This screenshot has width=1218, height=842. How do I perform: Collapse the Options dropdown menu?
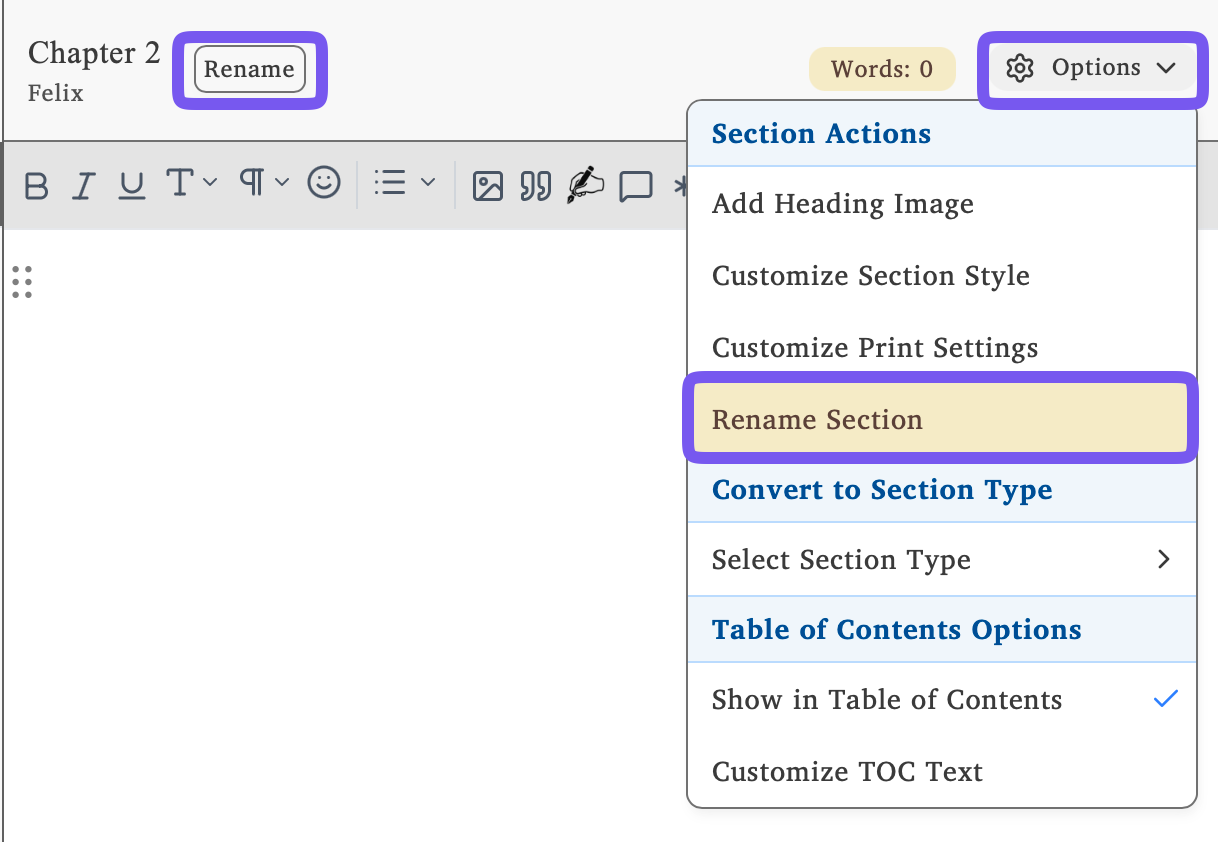tap(1091, 68)
